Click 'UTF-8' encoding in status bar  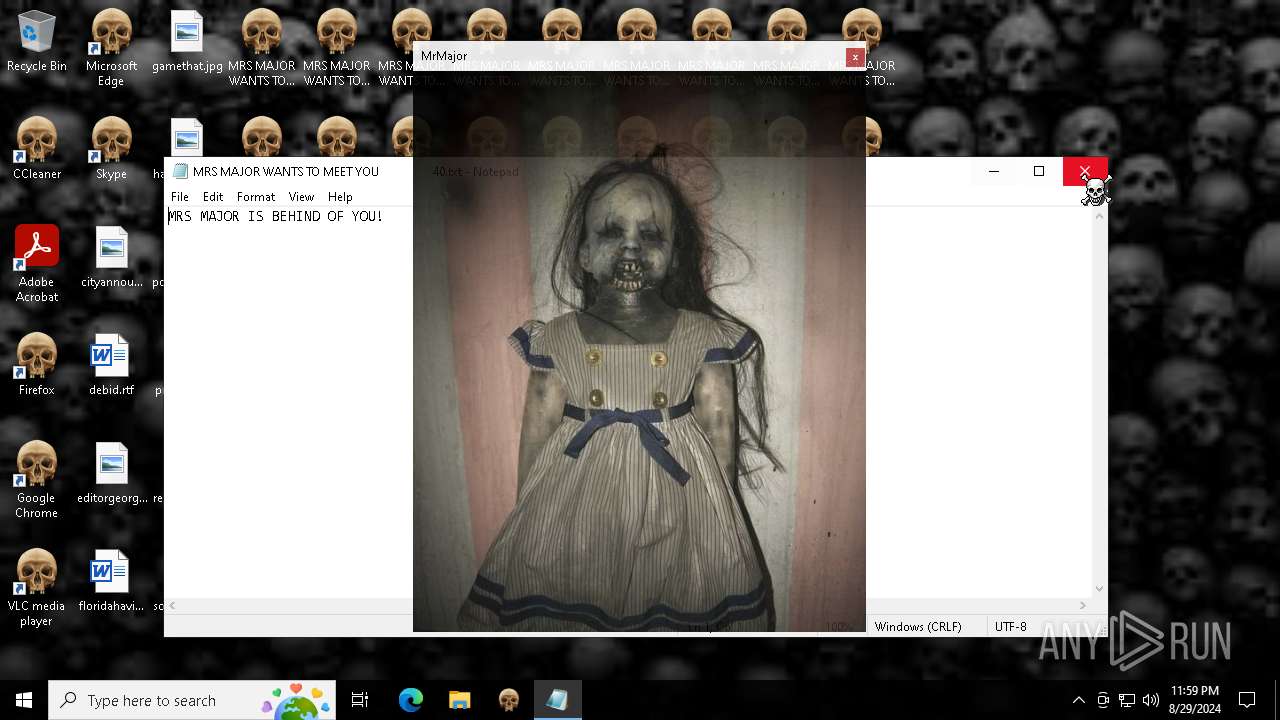1010,627
